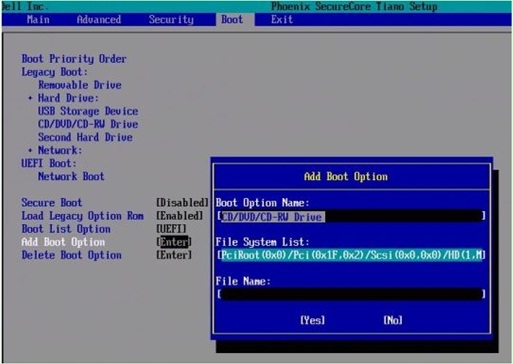The width and height of the screenshot is (513, 364).
Task: Click the Legacy Boot: heading
Action: click(x=55, y=72)
